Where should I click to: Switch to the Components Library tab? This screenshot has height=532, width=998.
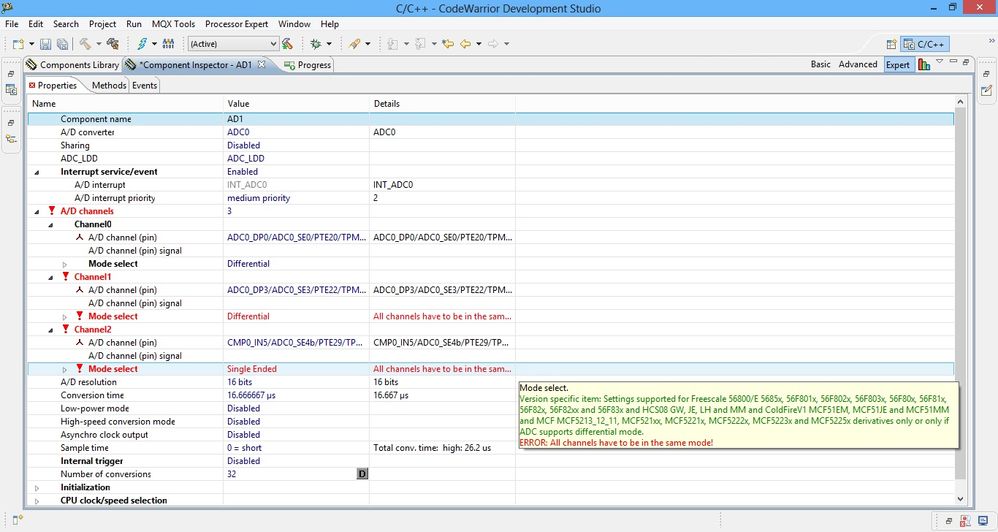click(72, 65)
